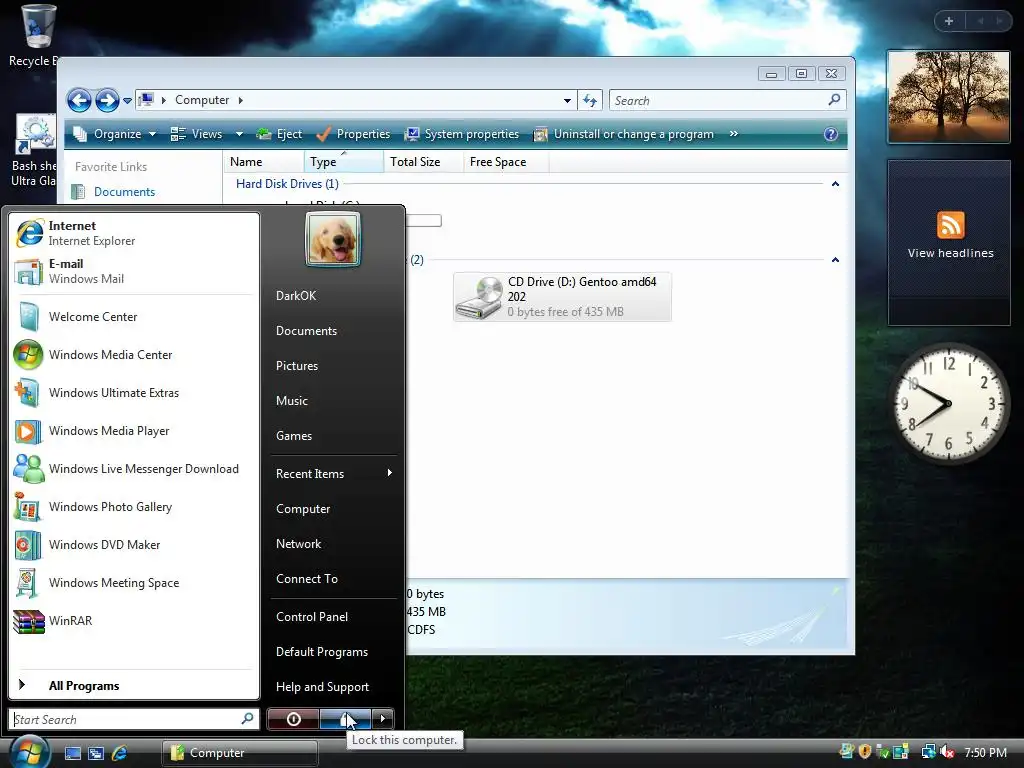Image resolution: width=1024 pixels, height=768 pixels.
Task: Open Windows Live Messenger Download
Action: pyautogui.click(x=134, y=469)
